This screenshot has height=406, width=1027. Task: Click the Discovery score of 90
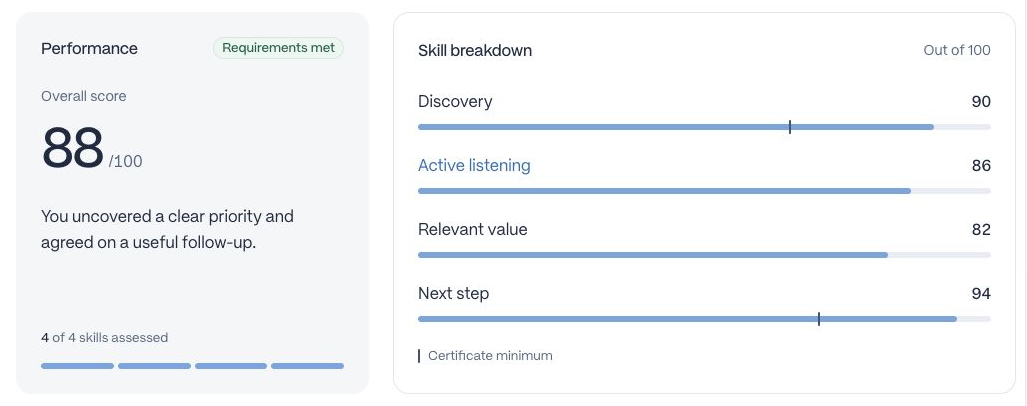[981, 102]
